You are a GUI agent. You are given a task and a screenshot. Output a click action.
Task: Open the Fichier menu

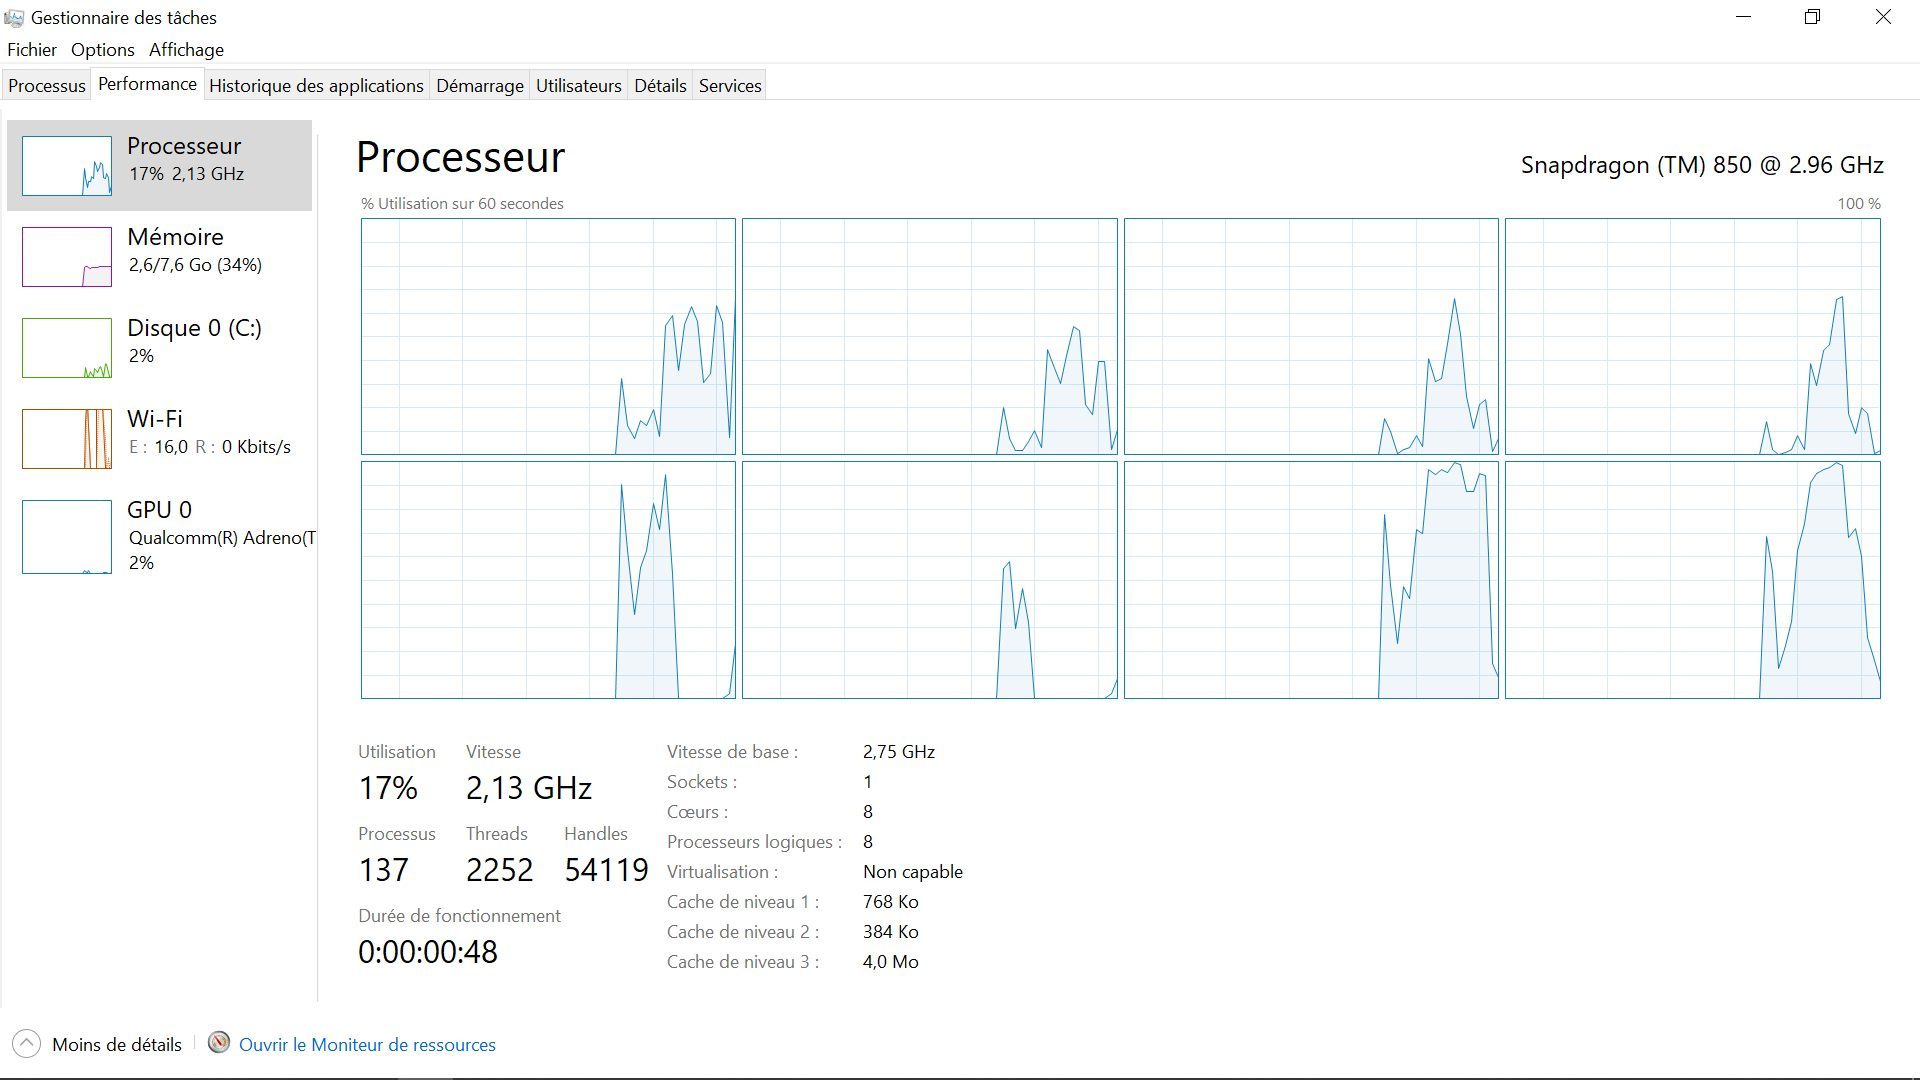pos(32,50)
